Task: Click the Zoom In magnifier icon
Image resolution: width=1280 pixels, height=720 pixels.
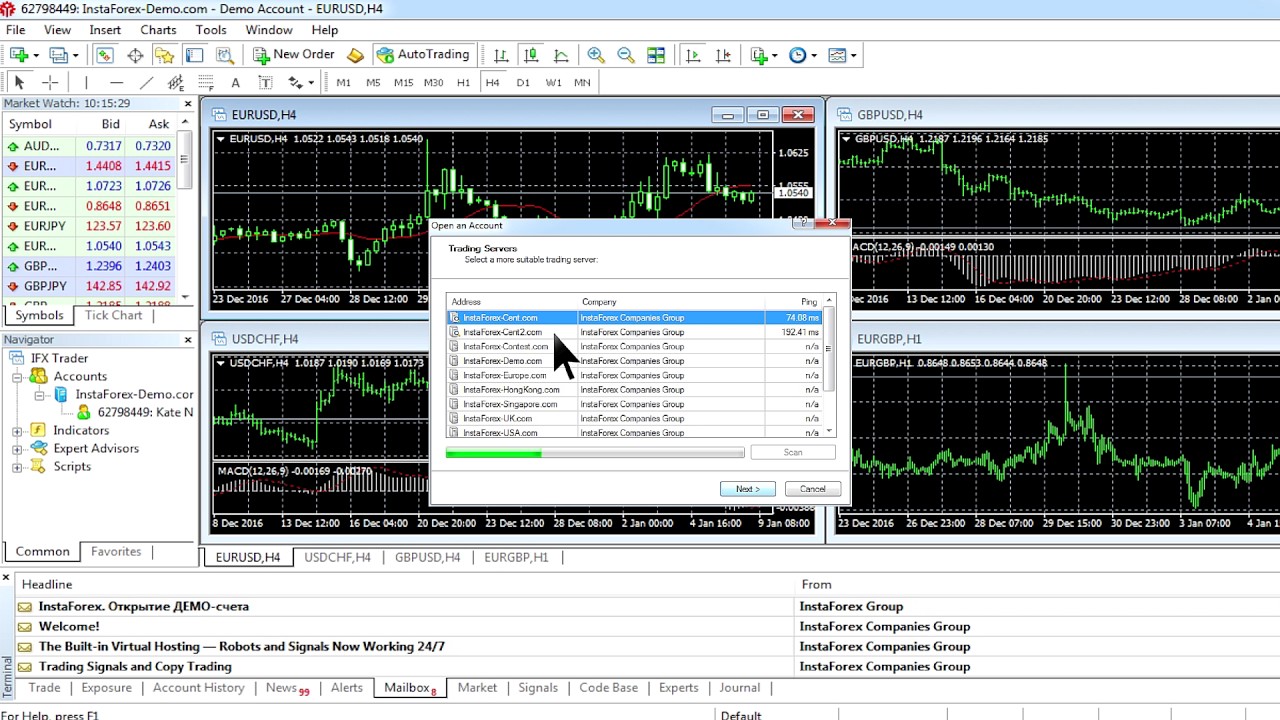Action: pyautogui.click(x=596, y=55)
